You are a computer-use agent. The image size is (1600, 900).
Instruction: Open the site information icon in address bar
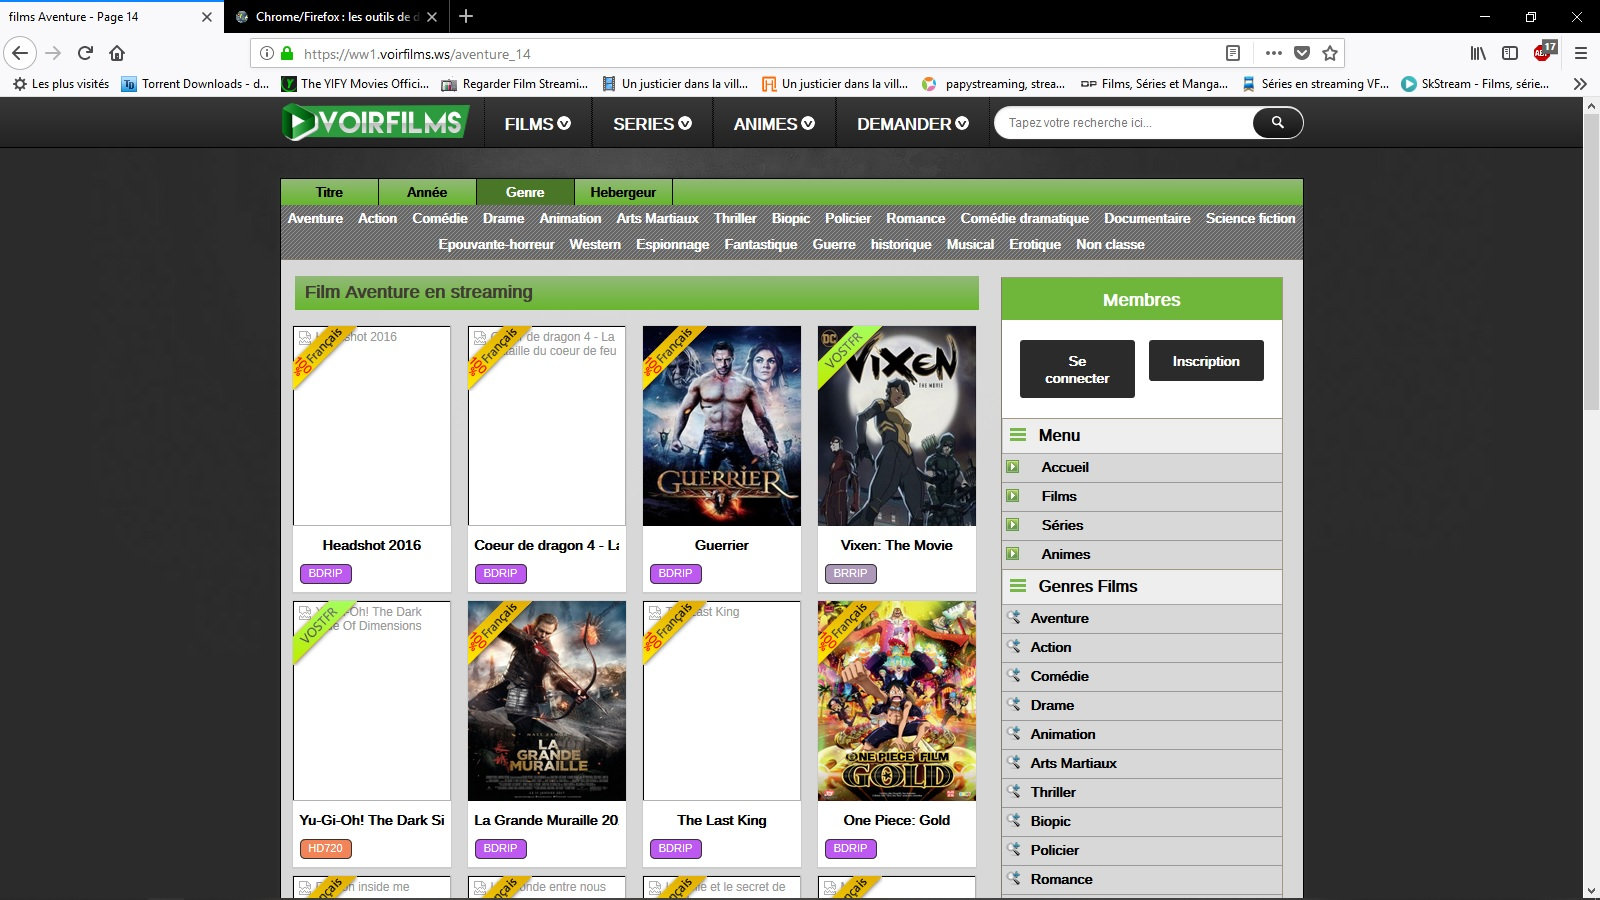[x=267, y=53]
